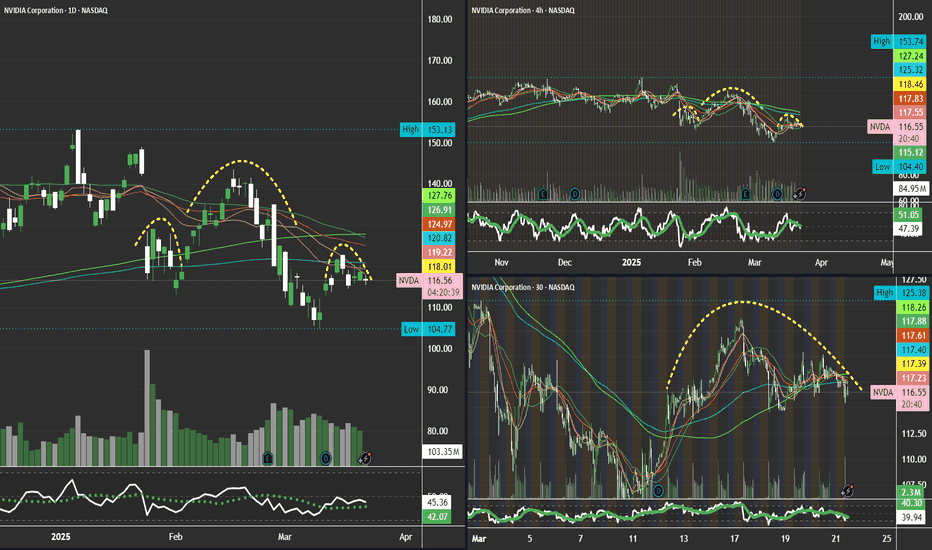
Task: Open first earnings E marker on 4h chart
Action: point(543,194)
